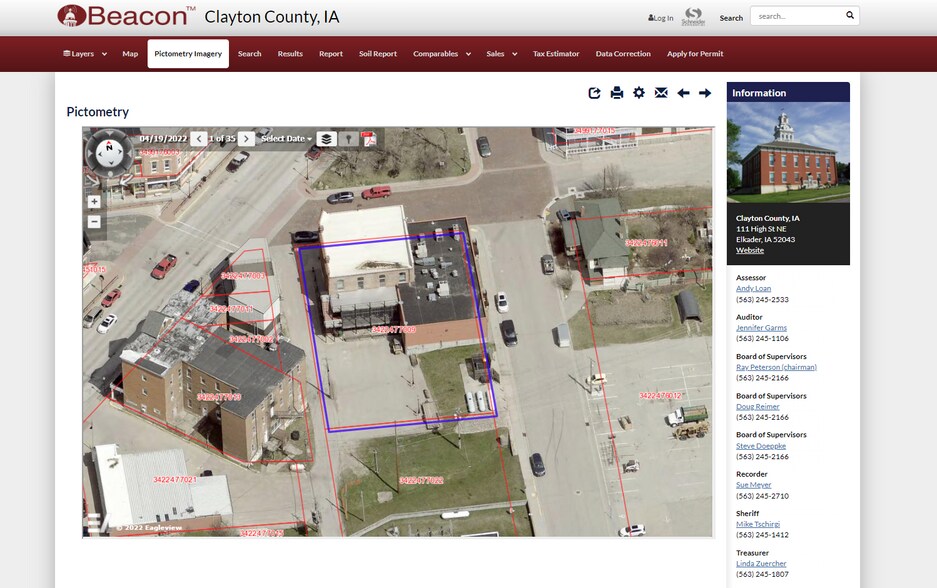Switch to the Tax Estimator tab
The height and width of the screenshot is (588, 937).
coord(556,54)
